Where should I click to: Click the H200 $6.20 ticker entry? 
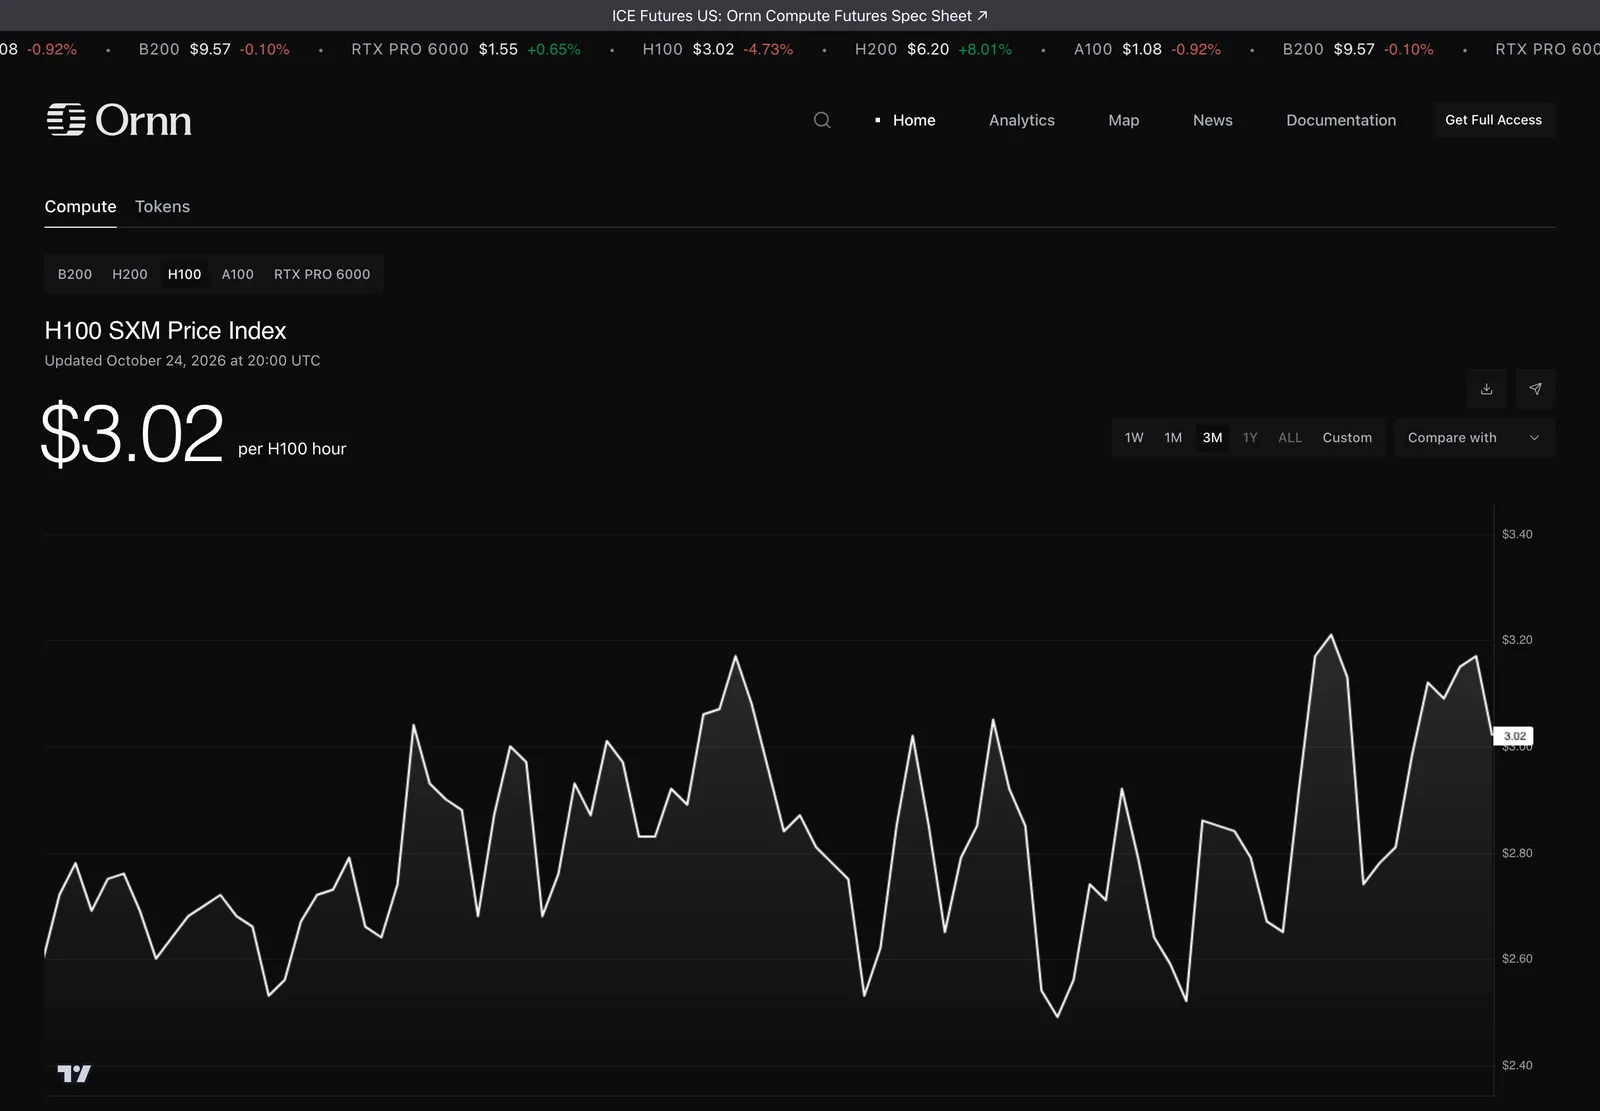coord(933,49)
